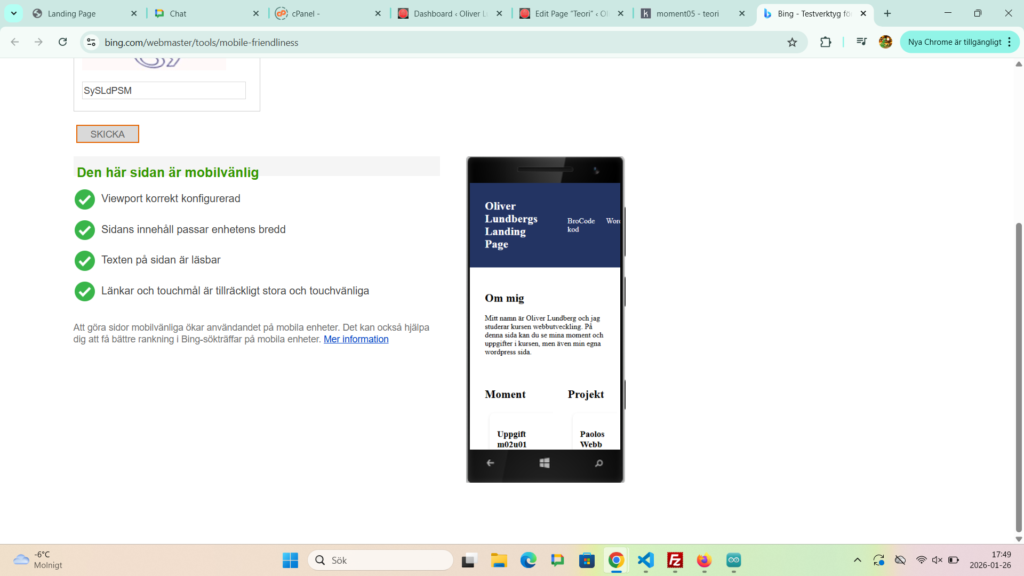Viewport: 1024px width, 576px height.
Task: Switch to the Landing Page tab
Action: [82, 14]
